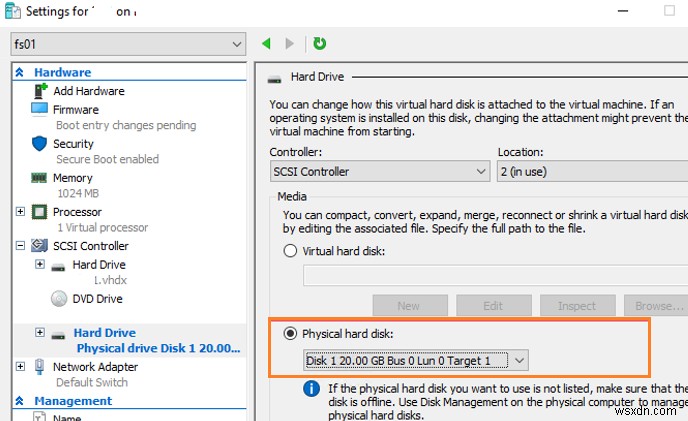
Task: Click the '1 Virtual processor' text
Action: (x=103, y=227)
